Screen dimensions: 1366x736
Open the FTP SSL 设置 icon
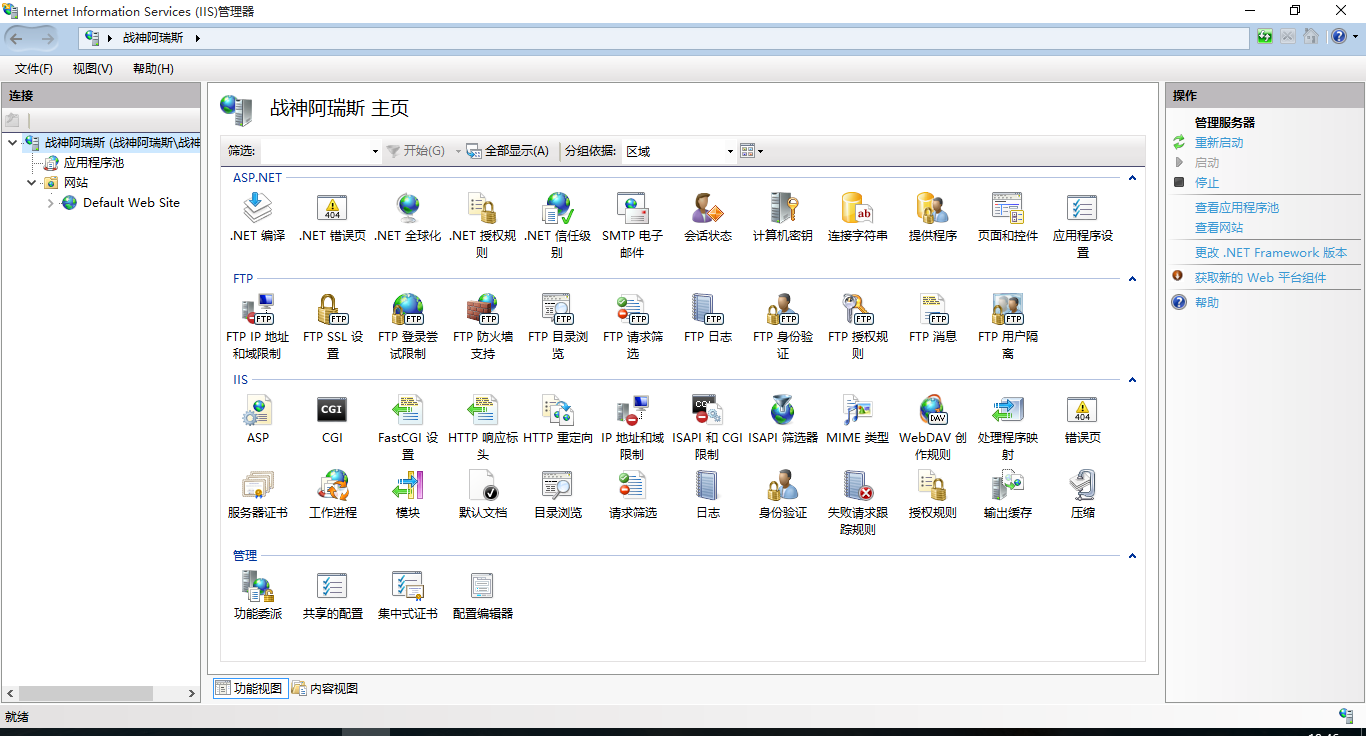(x=332, y=309)
